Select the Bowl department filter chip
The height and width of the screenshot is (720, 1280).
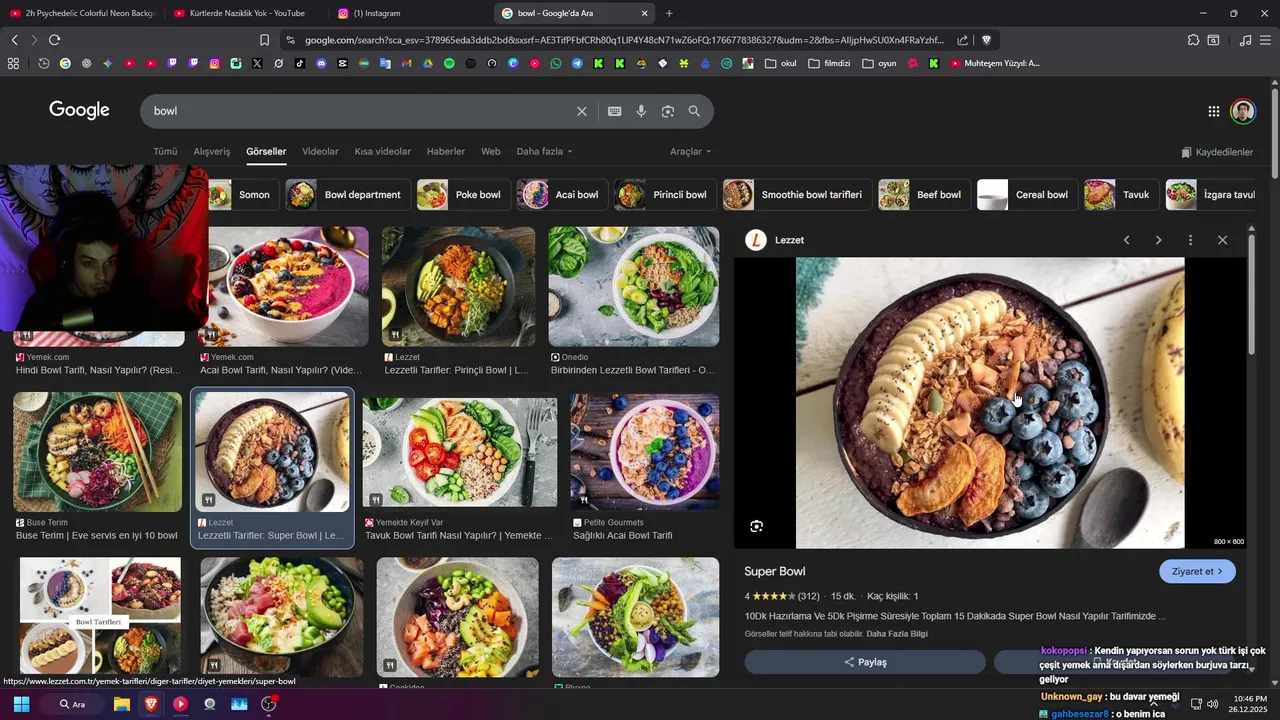click(347, 195)
